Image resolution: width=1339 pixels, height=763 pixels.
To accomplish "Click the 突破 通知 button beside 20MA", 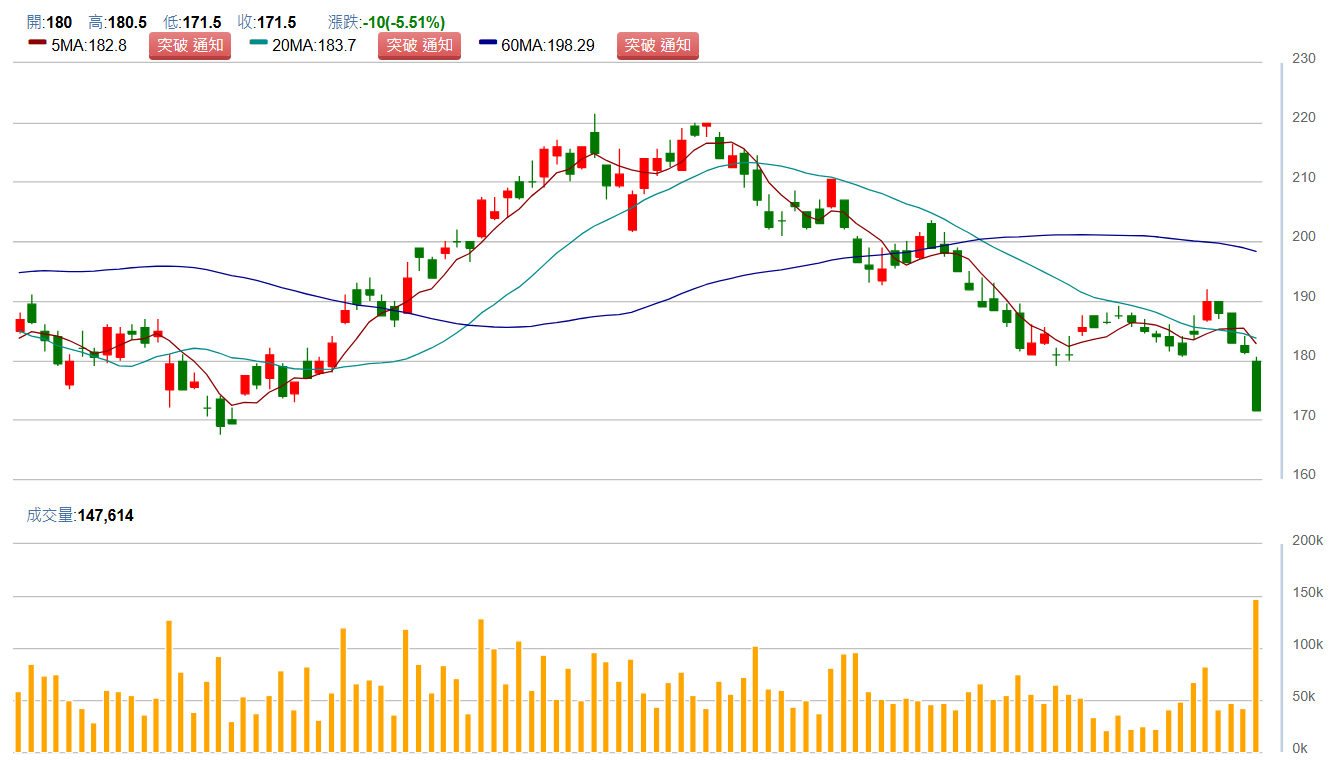I will pos(419,45).
